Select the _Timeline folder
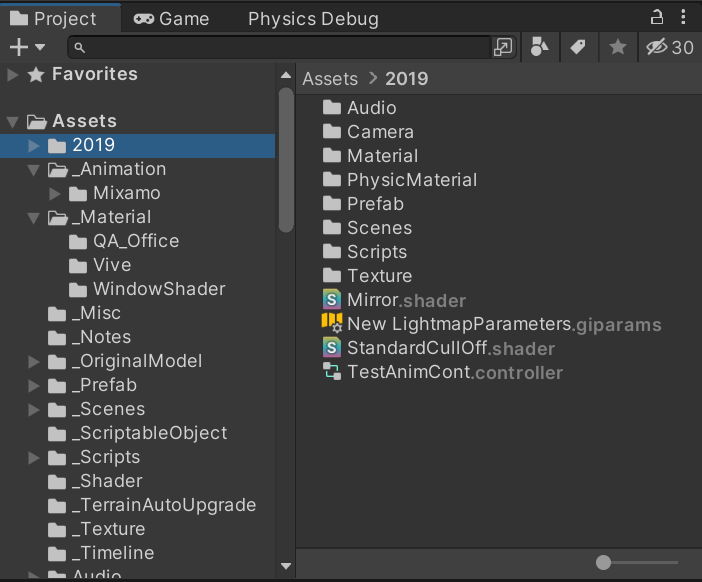Screen dimensions: 702x582 coord(101,553)
